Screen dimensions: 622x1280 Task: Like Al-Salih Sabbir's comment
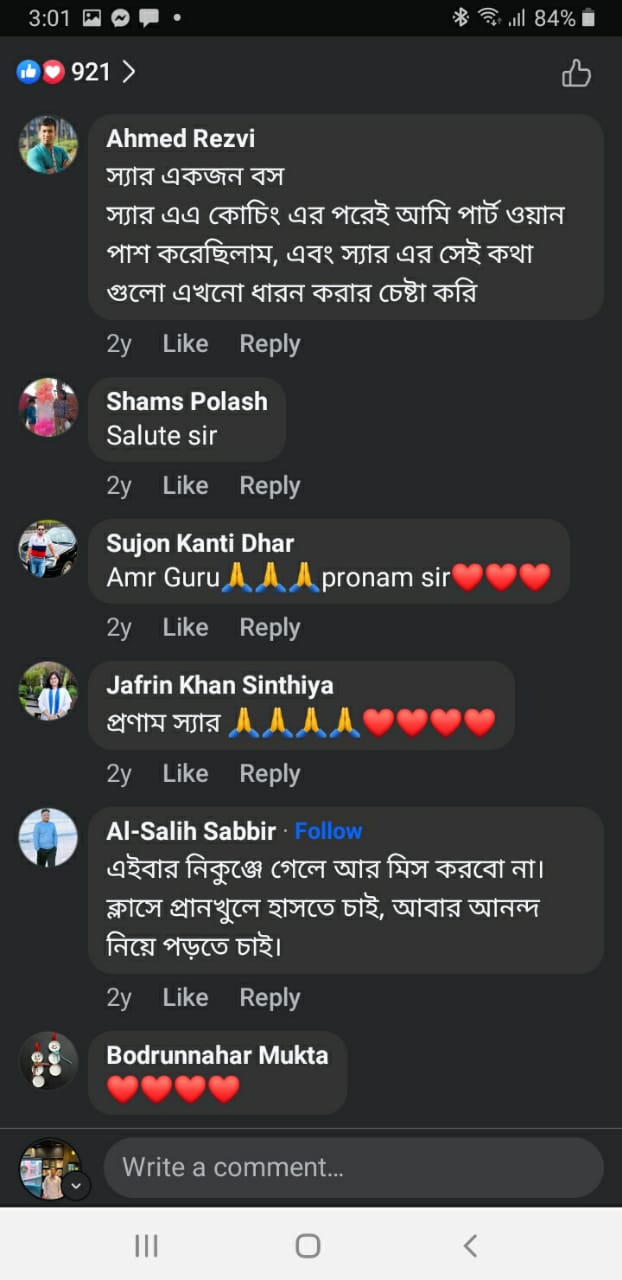[185, 998]
